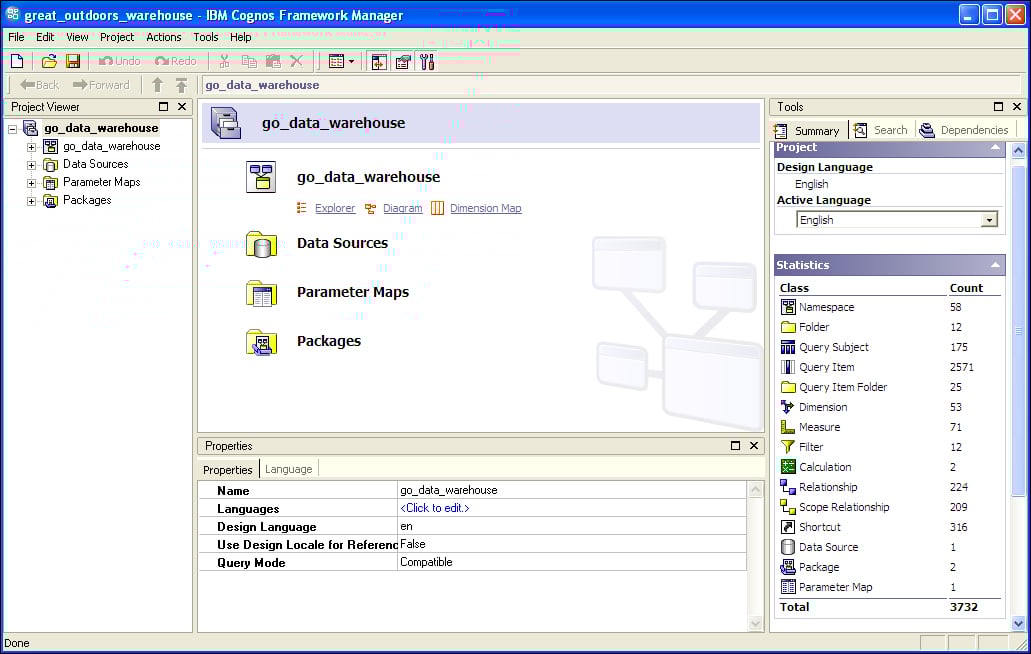Click the Delete X toolbar icon
Screen dimensions: 1031x654
click(297, 61)
